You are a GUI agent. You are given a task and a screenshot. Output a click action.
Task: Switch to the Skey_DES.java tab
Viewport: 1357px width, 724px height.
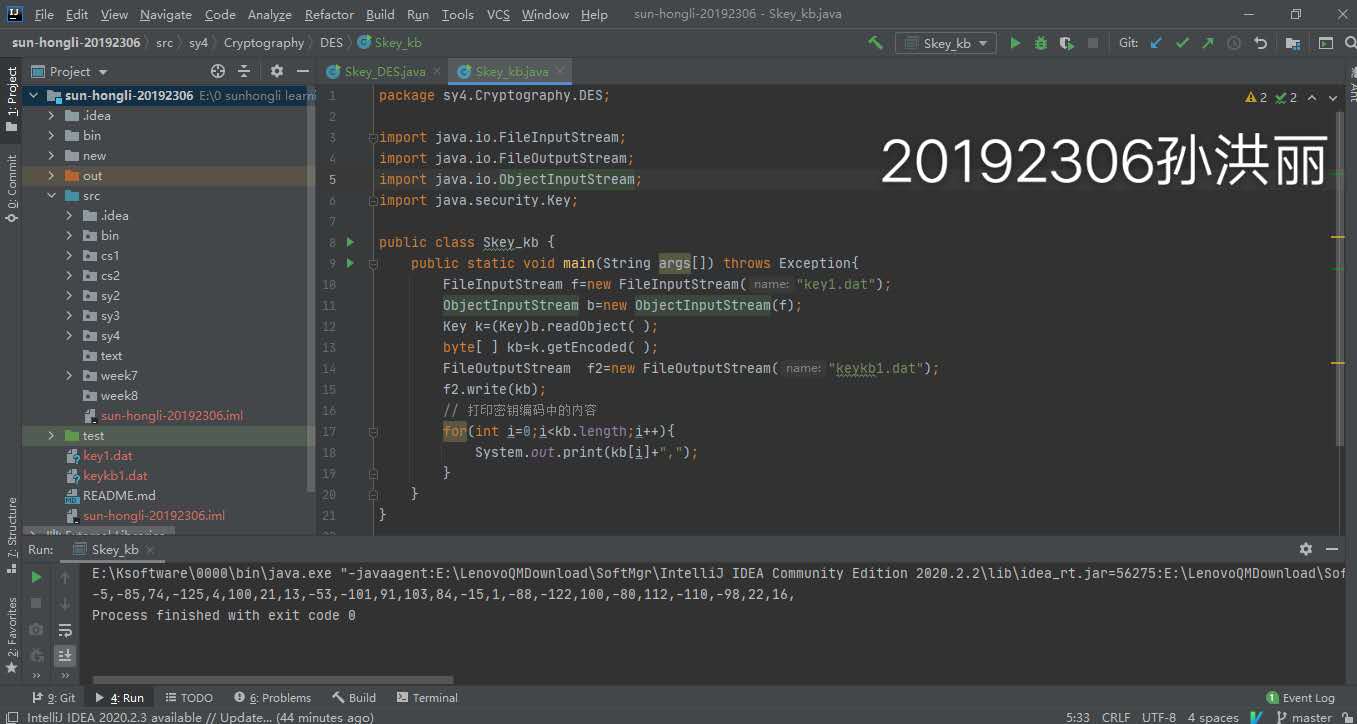385,71
